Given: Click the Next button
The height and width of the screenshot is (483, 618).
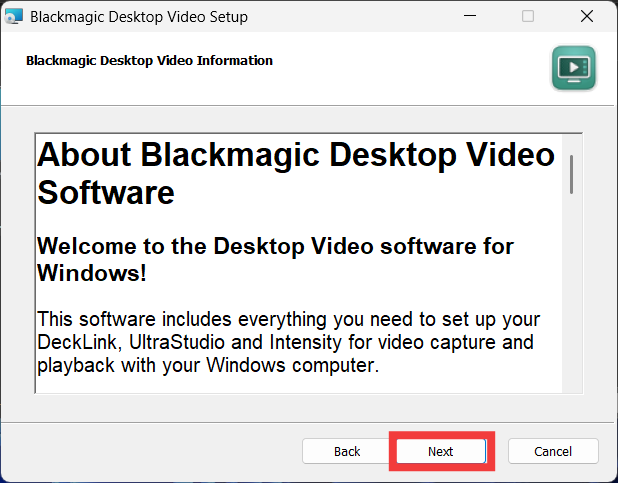Looking at the screenshot, I should pos(441,451).
